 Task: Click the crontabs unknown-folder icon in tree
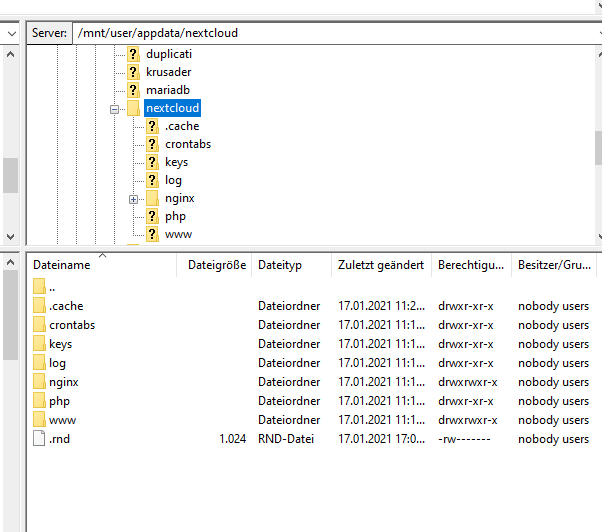[x=152, y=144]
